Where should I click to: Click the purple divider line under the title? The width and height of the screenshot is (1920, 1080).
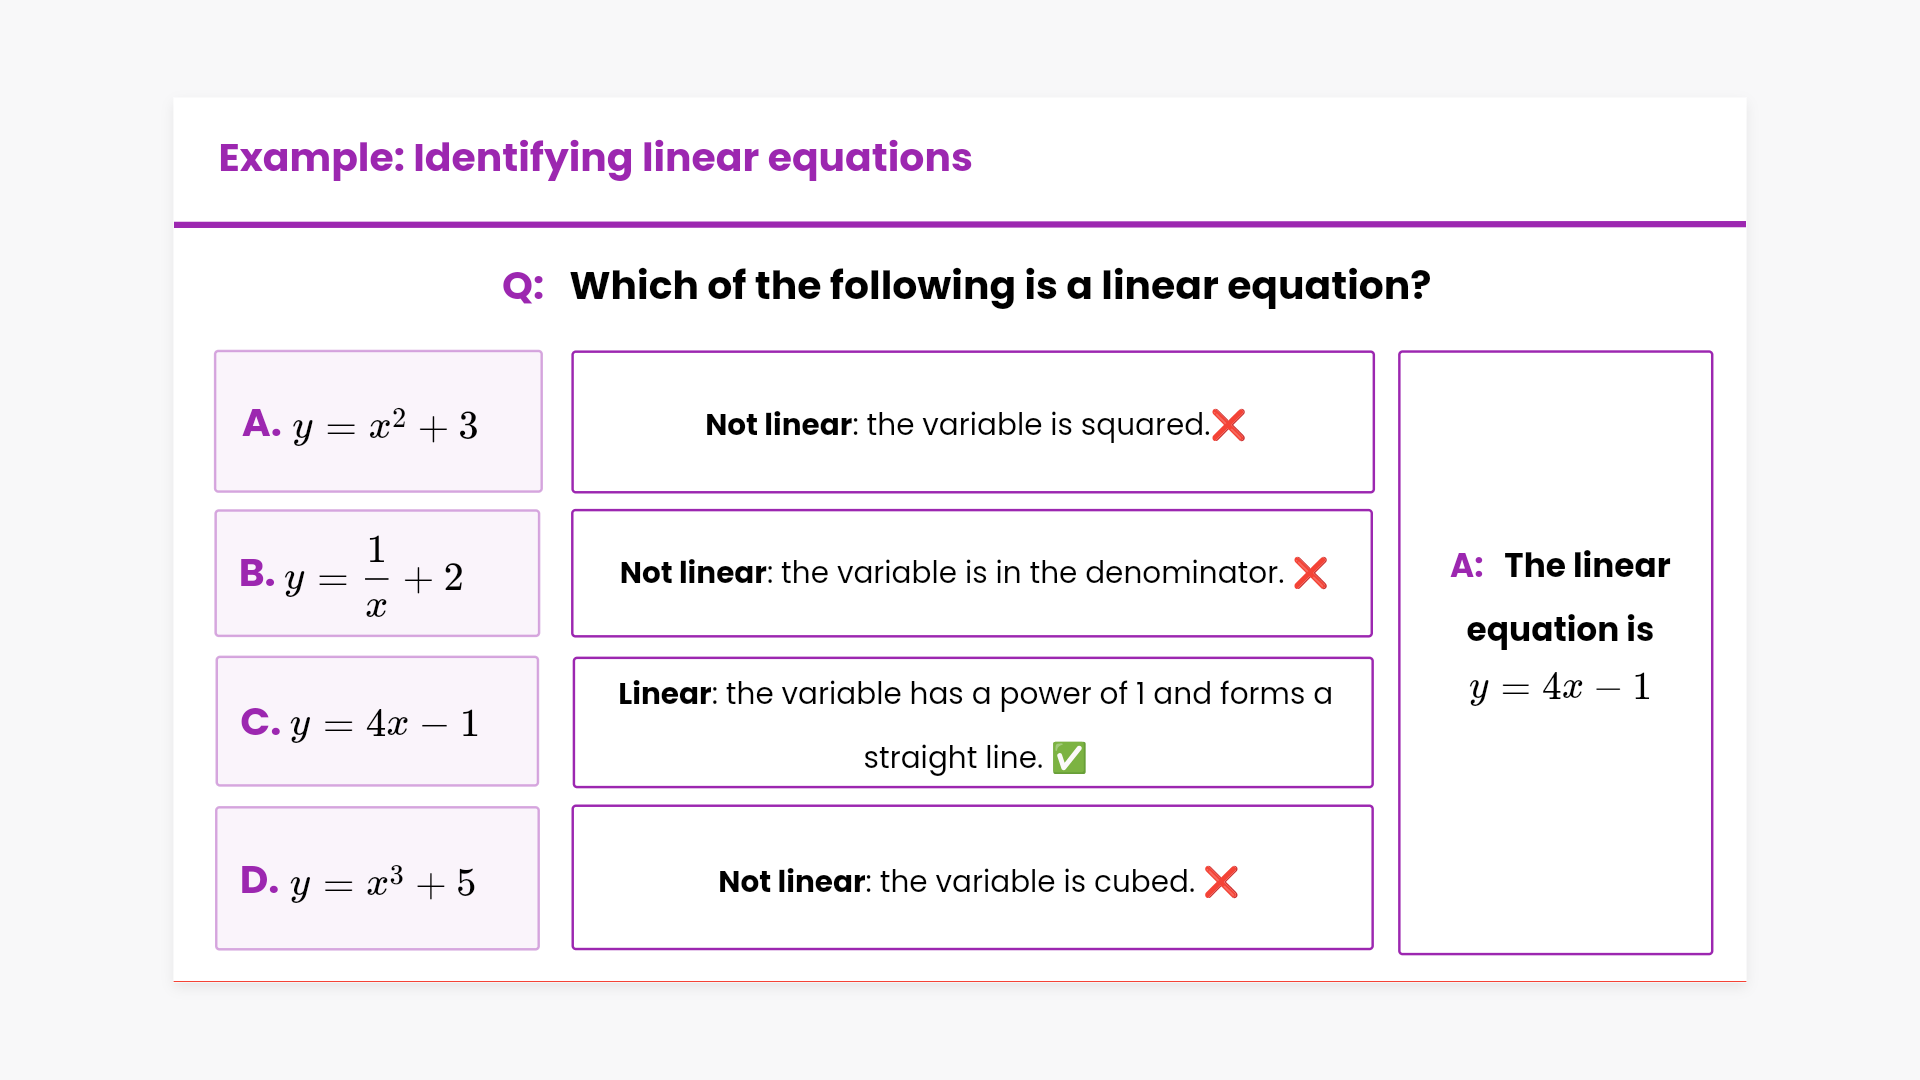[960, 224]
